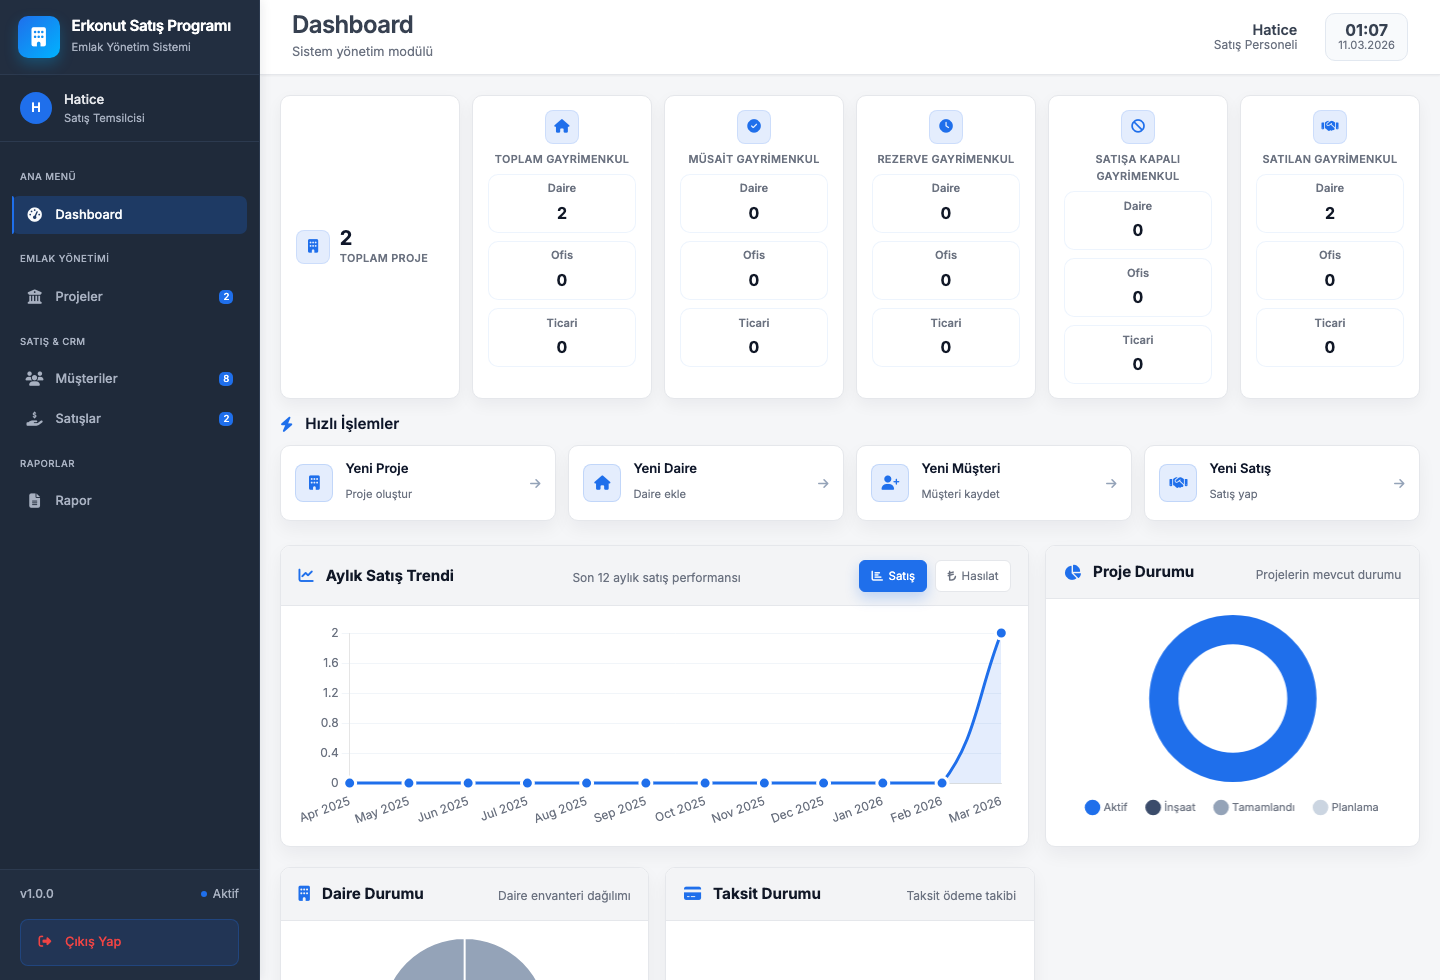Open Yeni Satış using its arrow

point(1399,484)
